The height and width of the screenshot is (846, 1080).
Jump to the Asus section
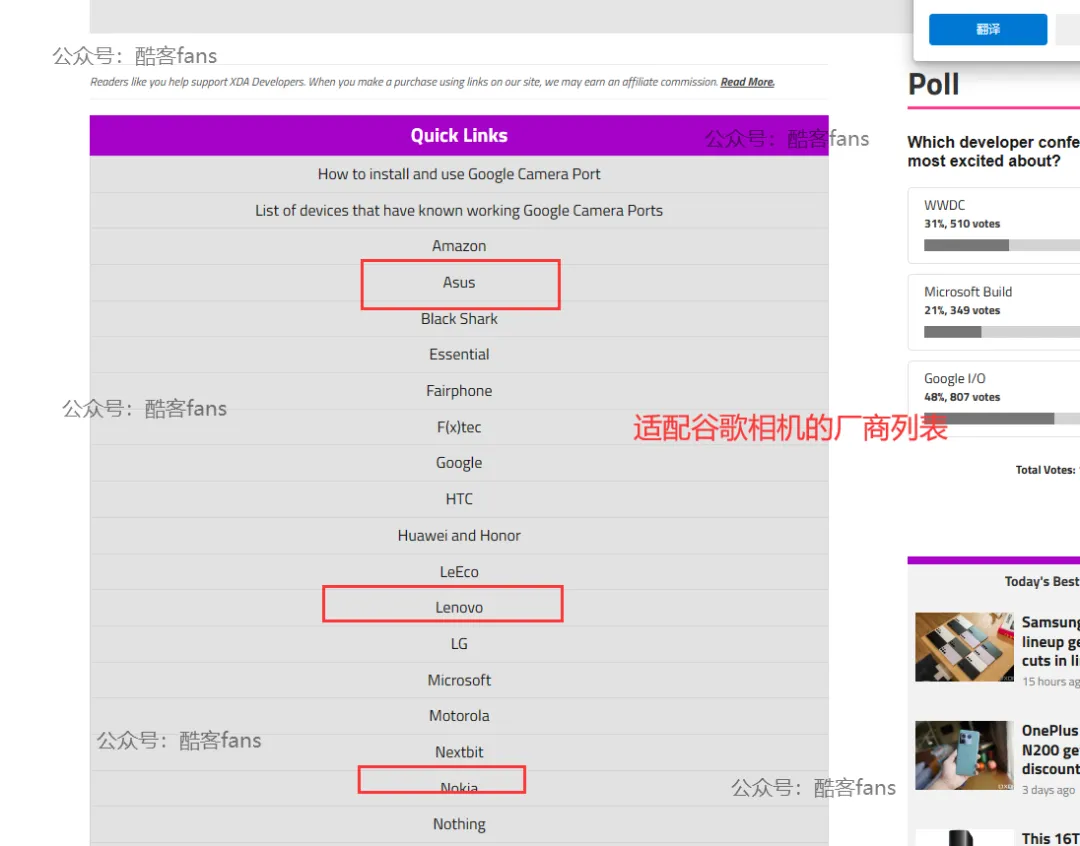click(459, 282)
